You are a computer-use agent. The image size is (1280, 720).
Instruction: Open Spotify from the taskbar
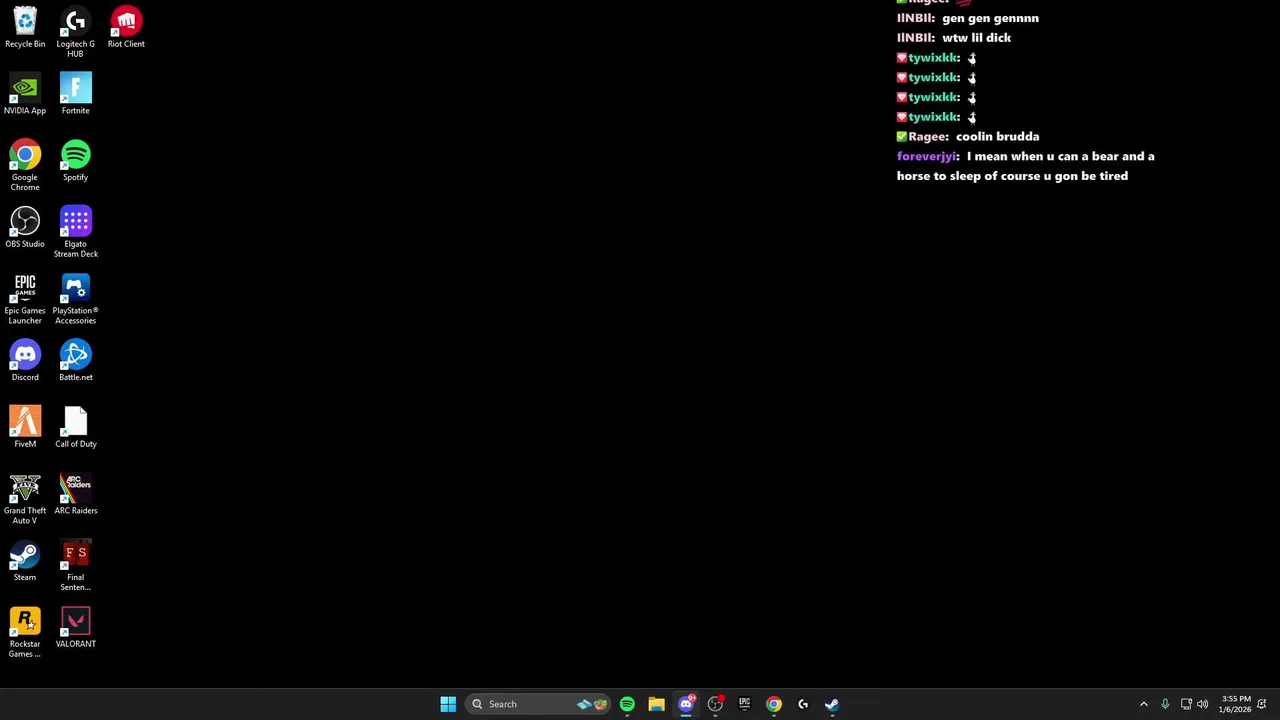pos(627,704)
